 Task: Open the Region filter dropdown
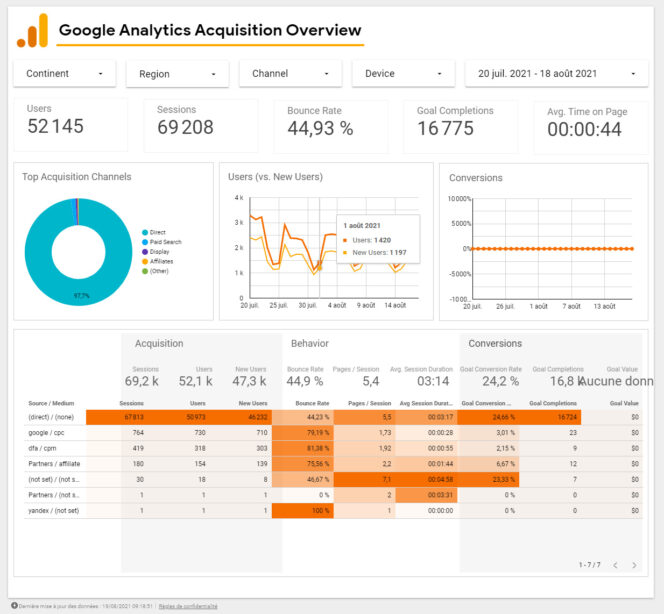pyautogui.click(x=178, y=74)
